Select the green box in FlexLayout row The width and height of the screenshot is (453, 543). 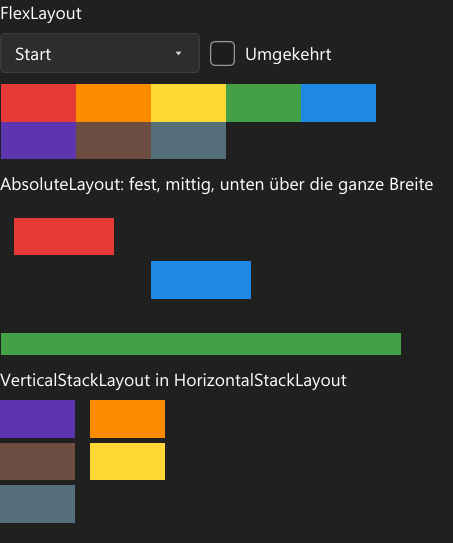[264, 103]
